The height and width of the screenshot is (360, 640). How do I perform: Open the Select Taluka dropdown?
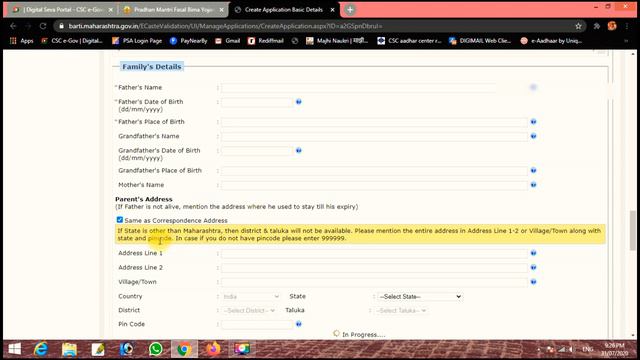pos(402,310)
